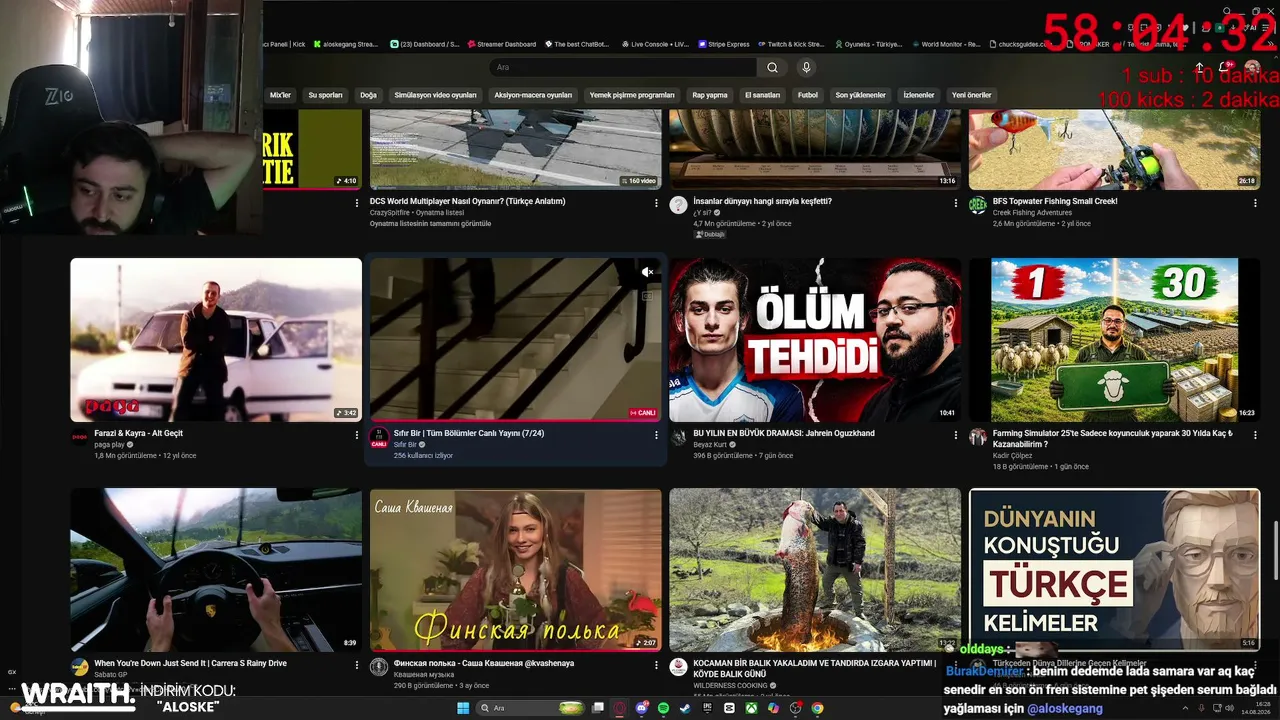Open Квашеная музыка channel avatar
This screenshot has height=720, width=1280.
[x=379, y=667]
